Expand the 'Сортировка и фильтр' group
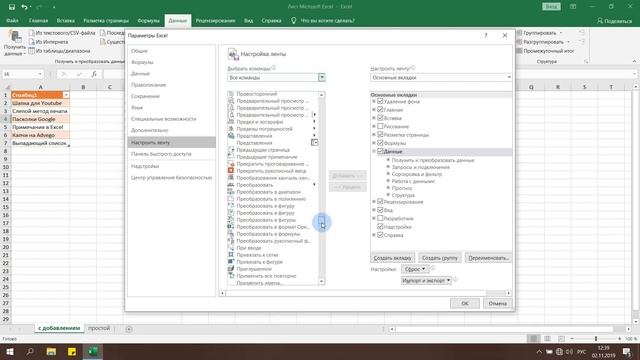The height and width of the screenshot is (360, 640). click(x=388, y=174)
